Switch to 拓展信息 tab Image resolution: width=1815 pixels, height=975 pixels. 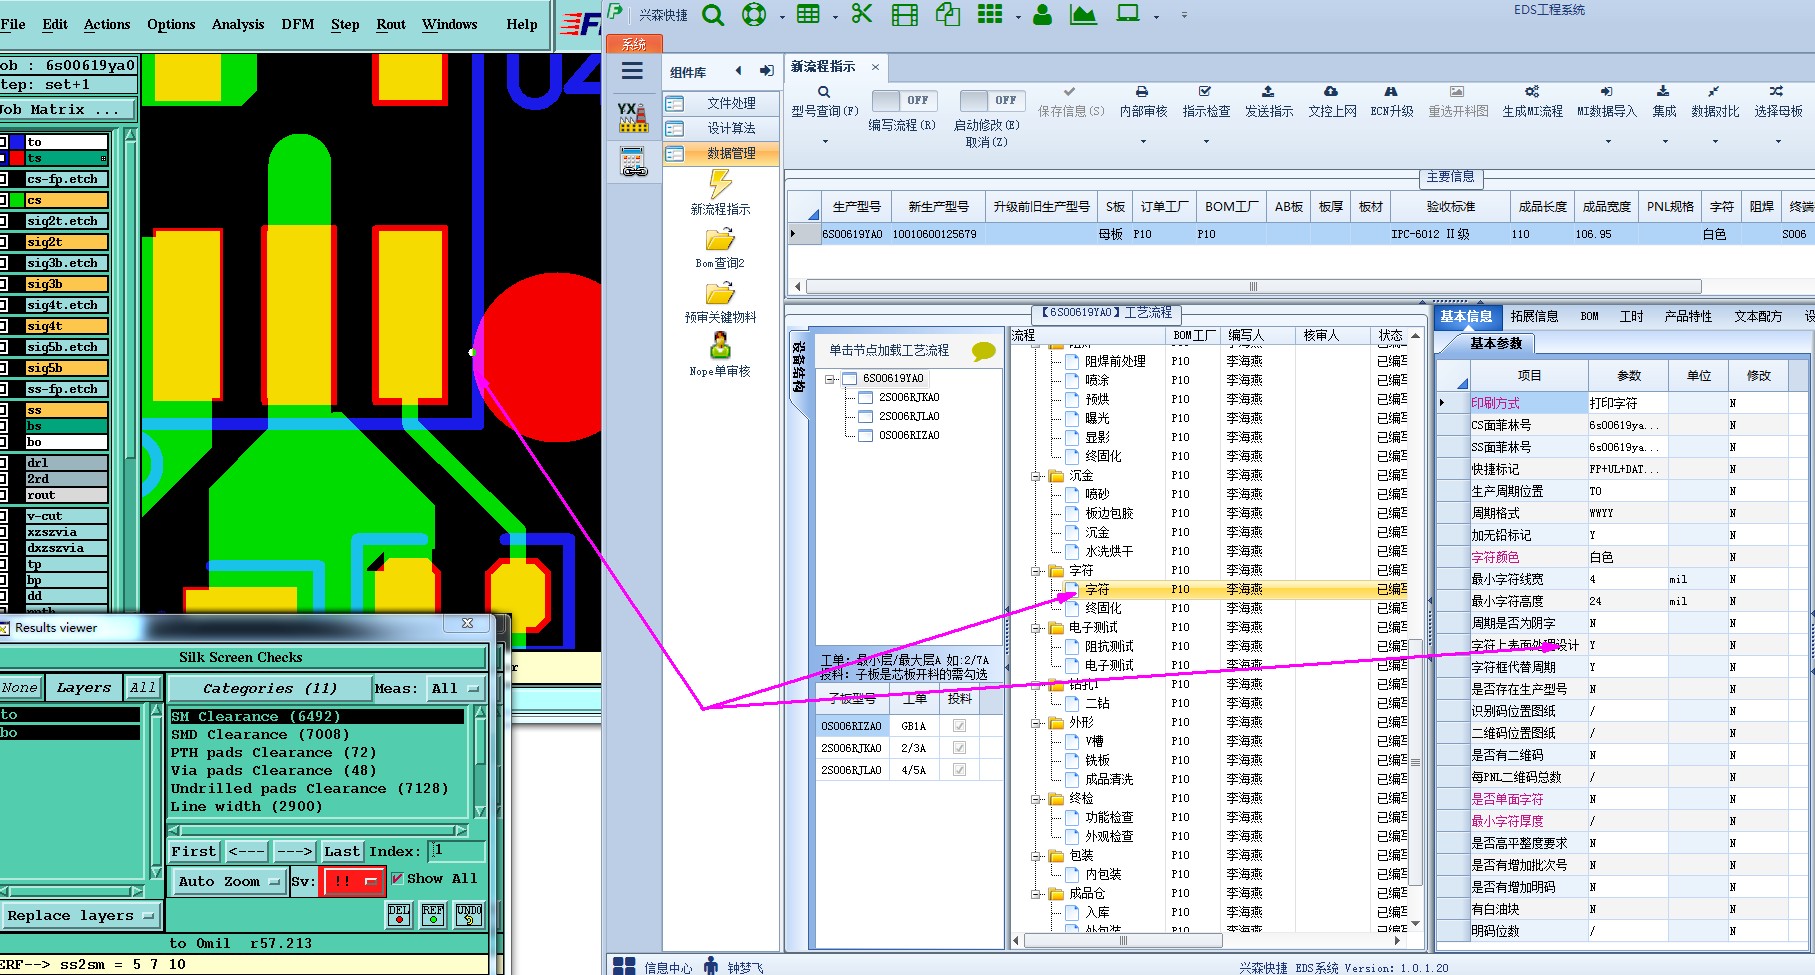1534,316
